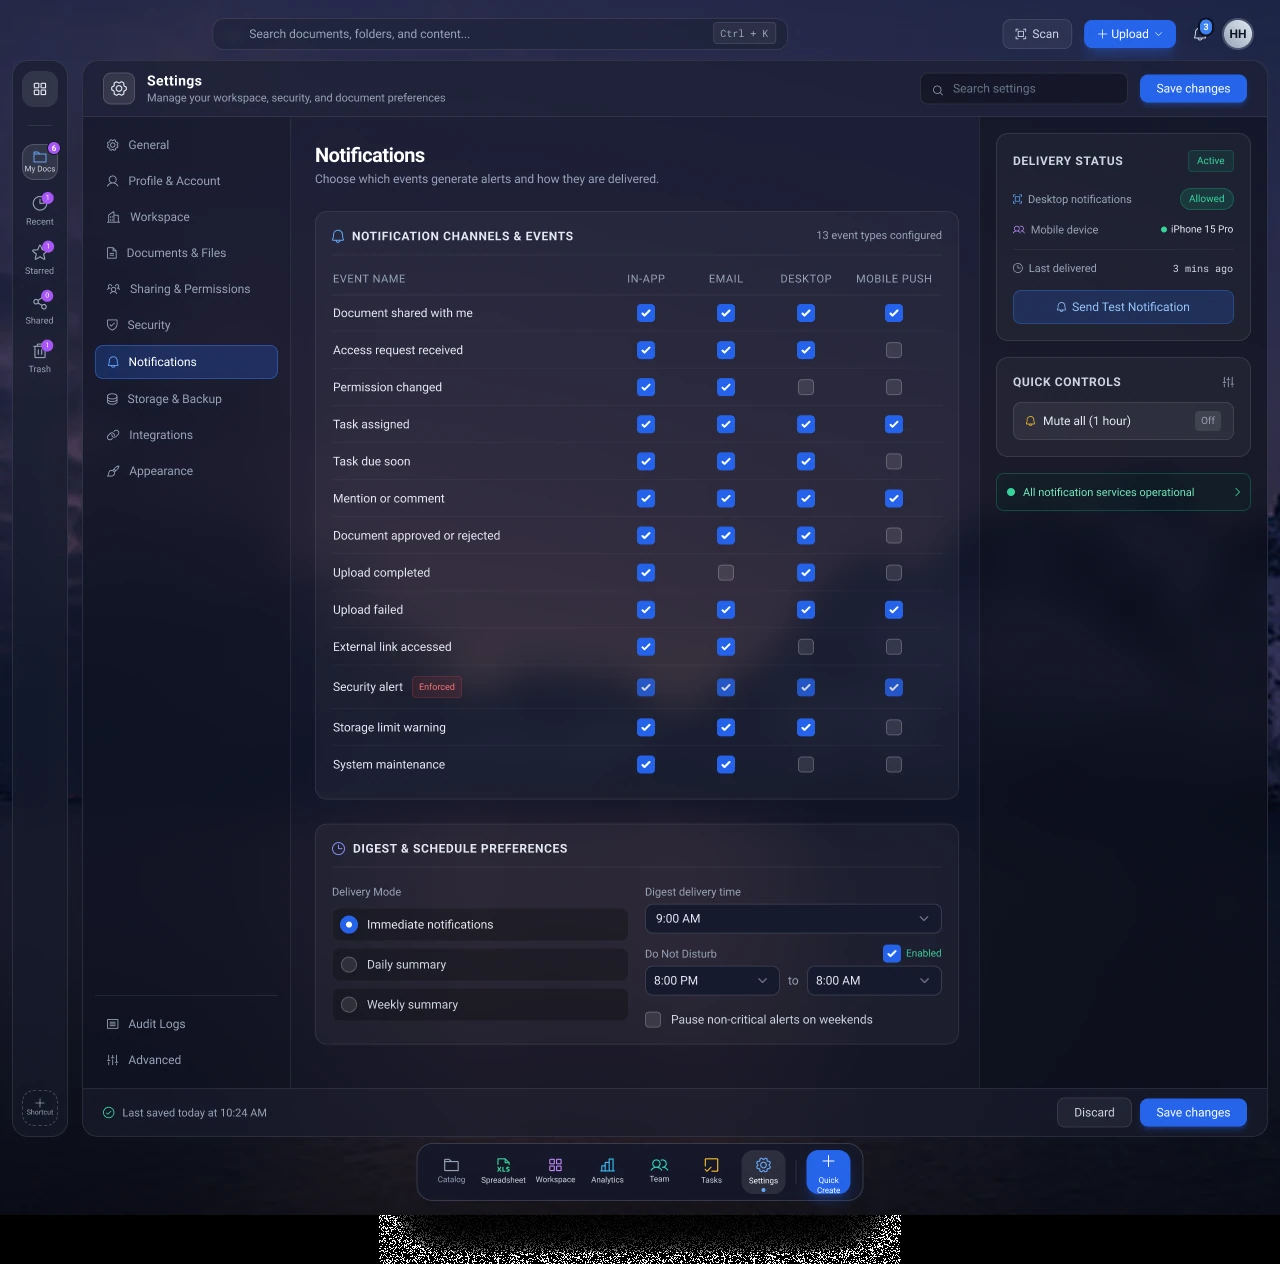Image resolution: width=1280 pixels, height=1264 pixels.
Task: Open the Do Not Disturb start time dropdown
Action: tap(712, 981)
